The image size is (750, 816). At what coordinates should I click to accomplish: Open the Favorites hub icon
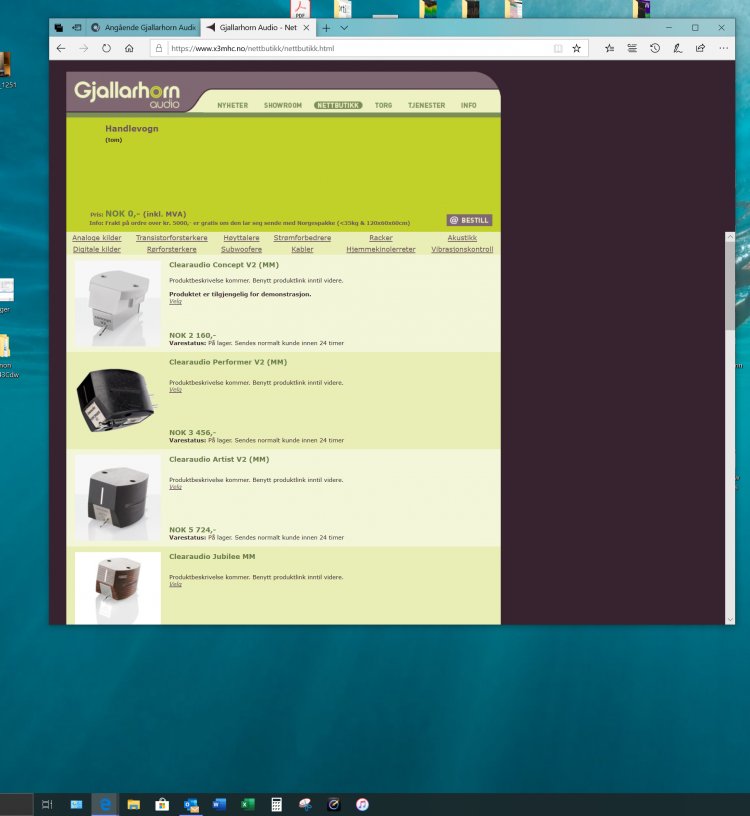tap(609, 48)
